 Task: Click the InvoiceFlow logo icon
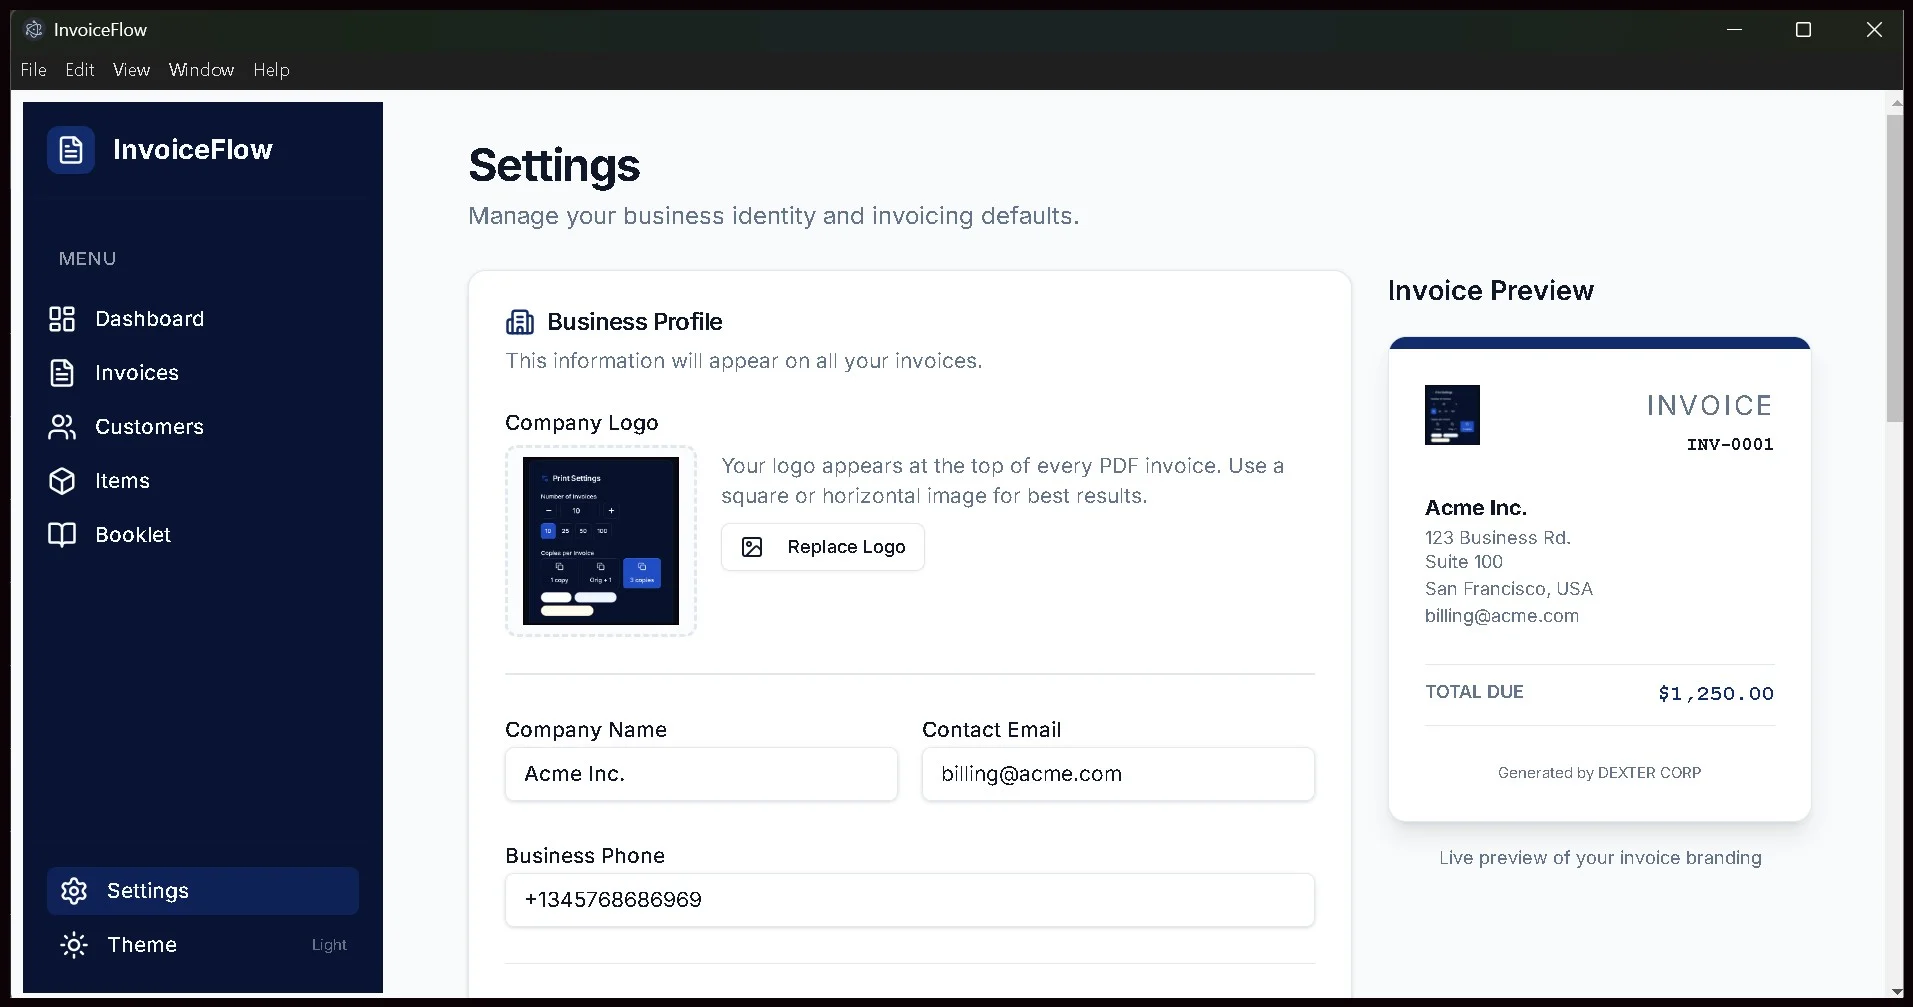(70, 149)
